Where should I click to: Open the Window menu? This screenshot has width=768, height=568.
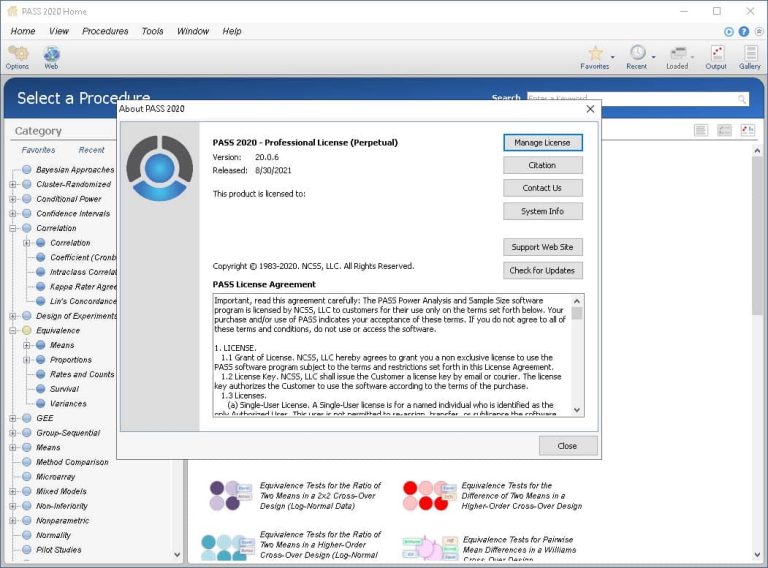pyautogui.click(x=193, y=31)
